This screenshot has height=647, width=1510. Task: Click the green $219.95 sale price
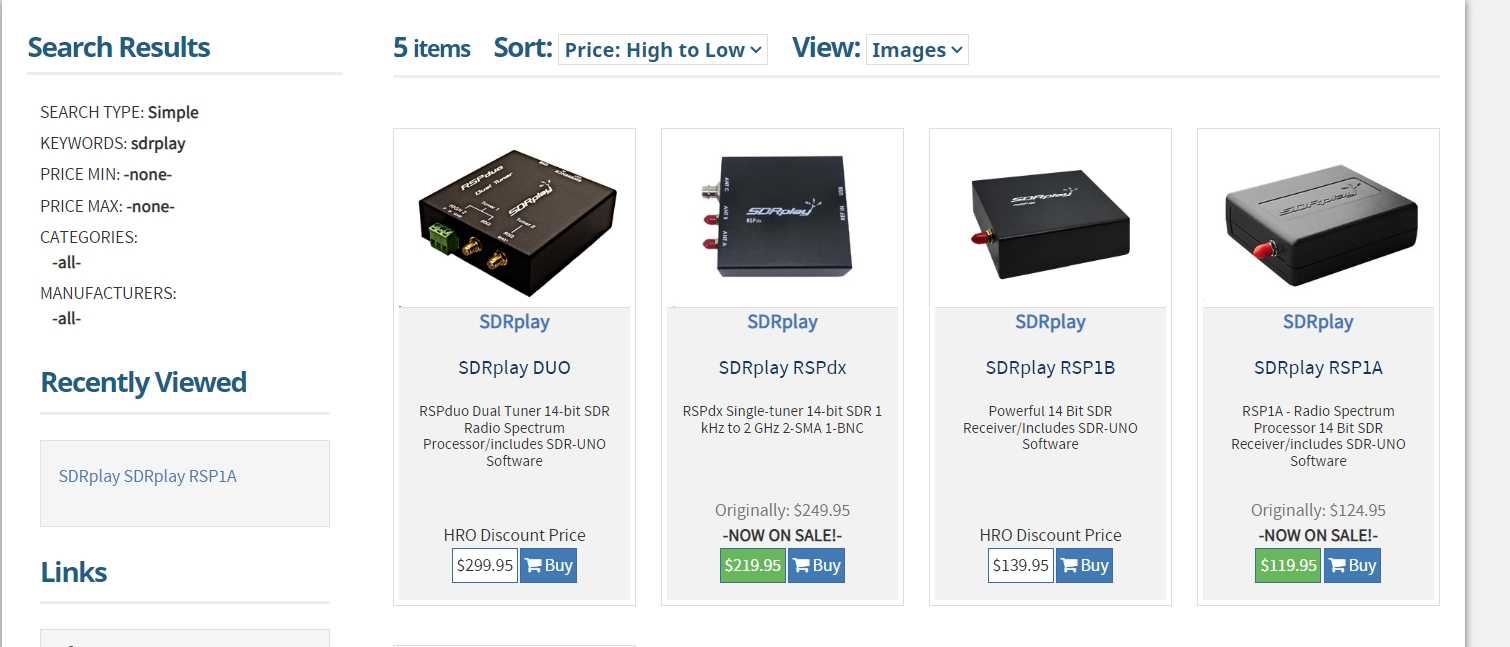click(753, 565)
